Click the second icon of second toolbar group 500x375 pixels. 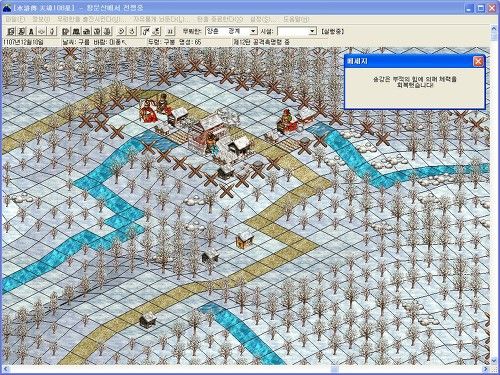pos(76,31)
